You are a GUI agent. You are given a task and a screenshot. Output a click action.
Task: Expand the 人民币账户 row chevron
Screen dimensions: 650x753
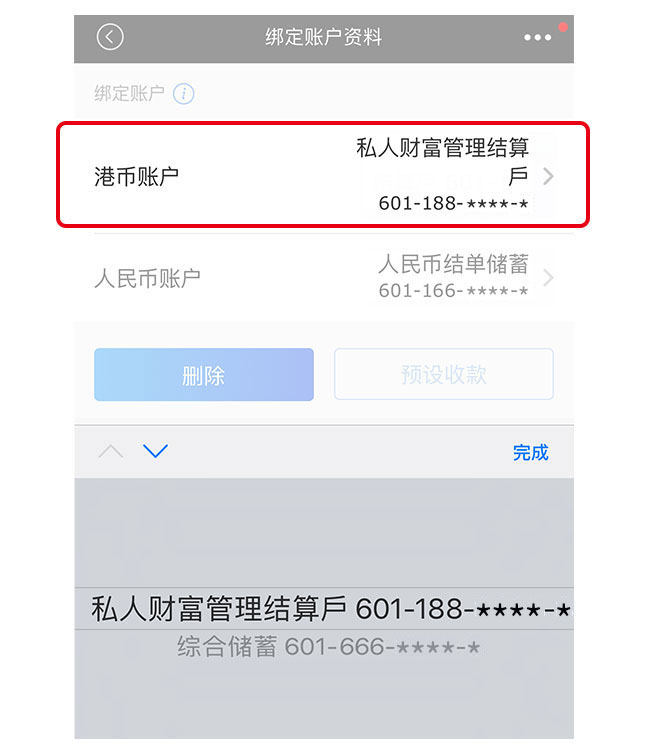(x=548, y=278)
